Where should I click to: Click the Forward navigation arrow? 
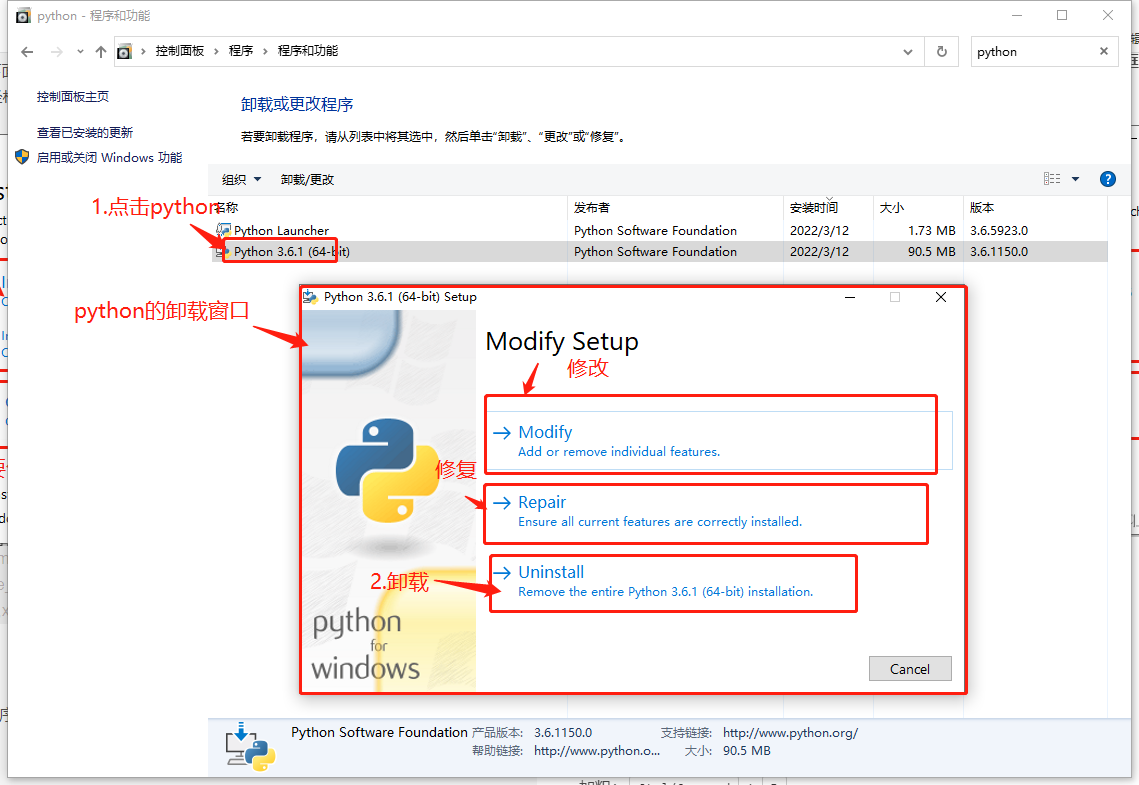click(57, 52)
